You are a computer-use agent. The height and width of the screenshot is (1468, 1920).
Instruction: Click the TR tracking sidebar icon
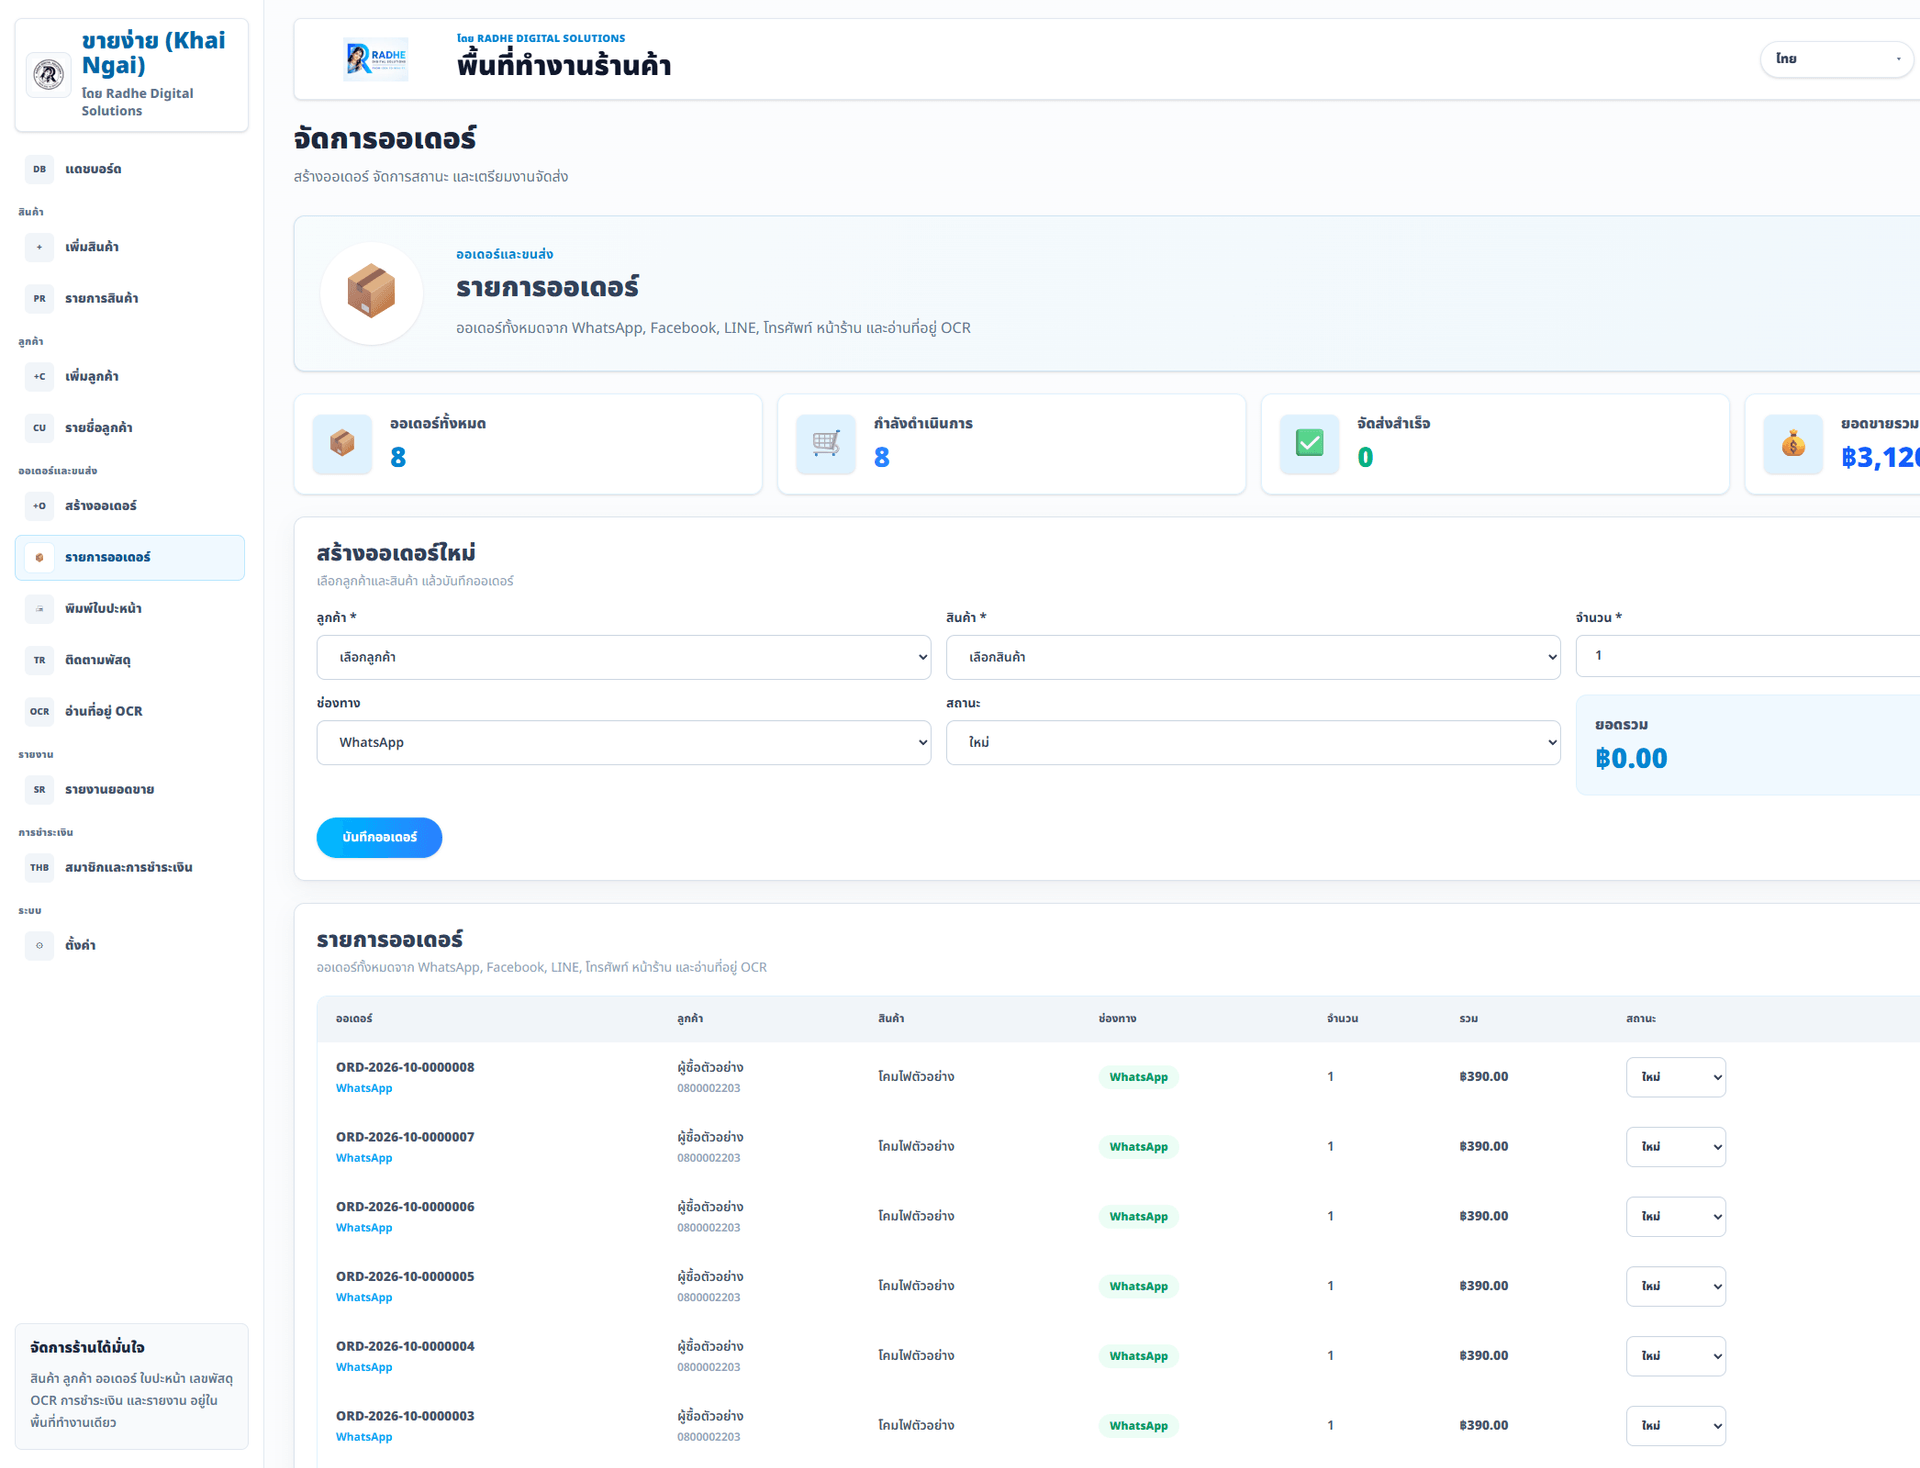(39, 660)
